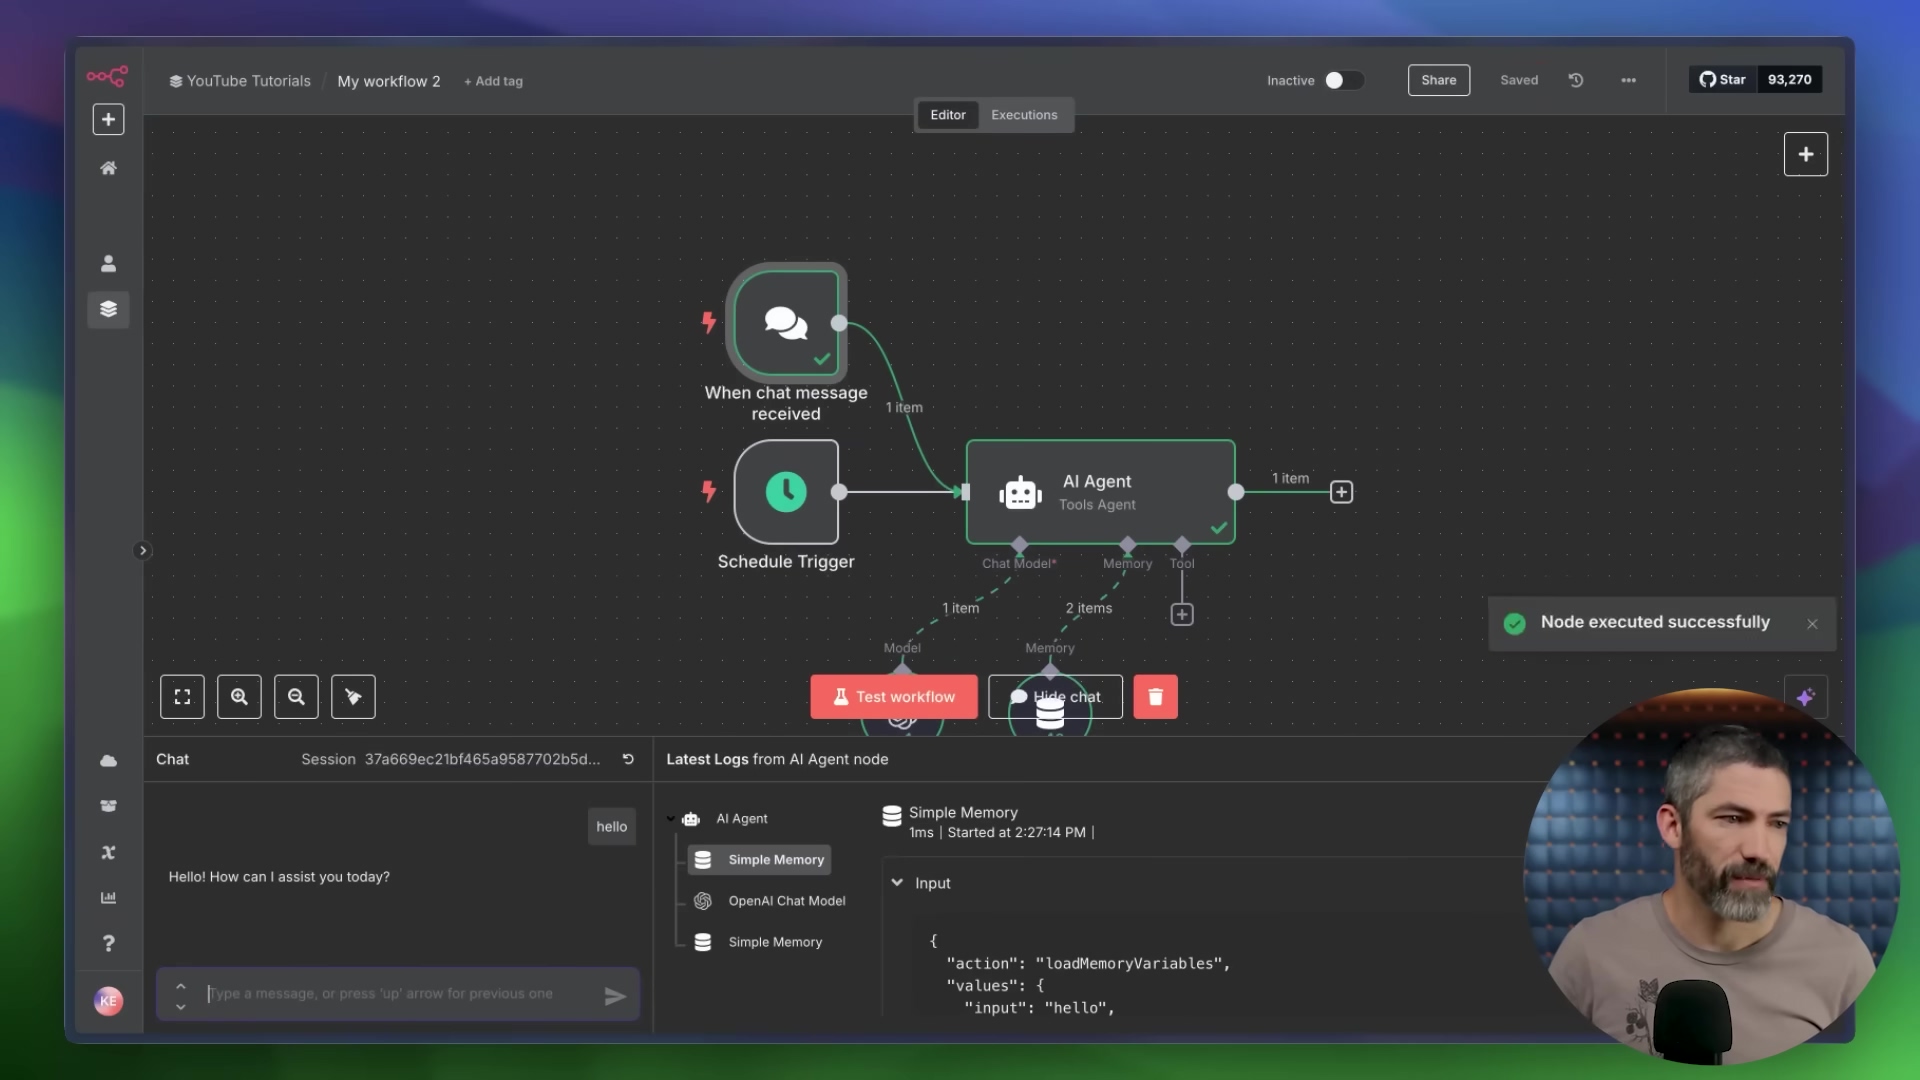
Task: Open the YouTube Tutorials project link
Action: click(240, 81)
